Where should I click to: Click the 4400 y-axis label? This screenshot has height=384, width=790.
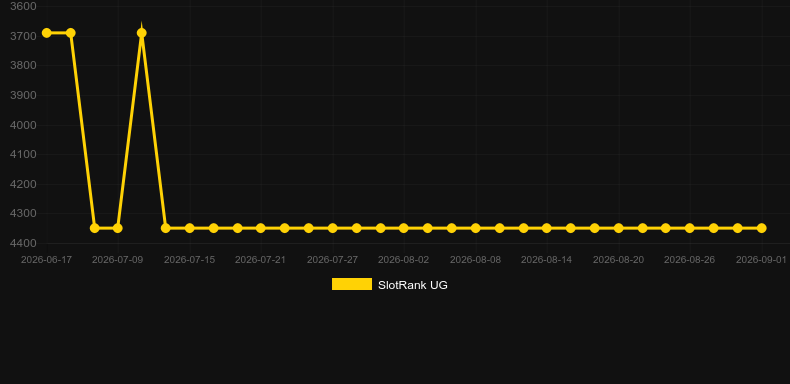coord(23,243)
